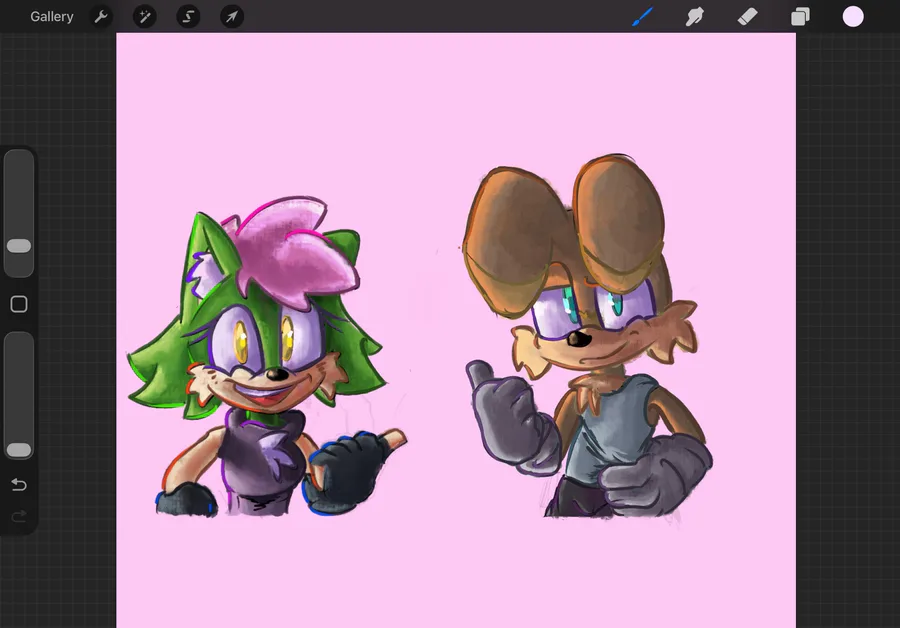Activate the Transform arrow tool
This screenshot has height=628, width=900.
[232, 17]
